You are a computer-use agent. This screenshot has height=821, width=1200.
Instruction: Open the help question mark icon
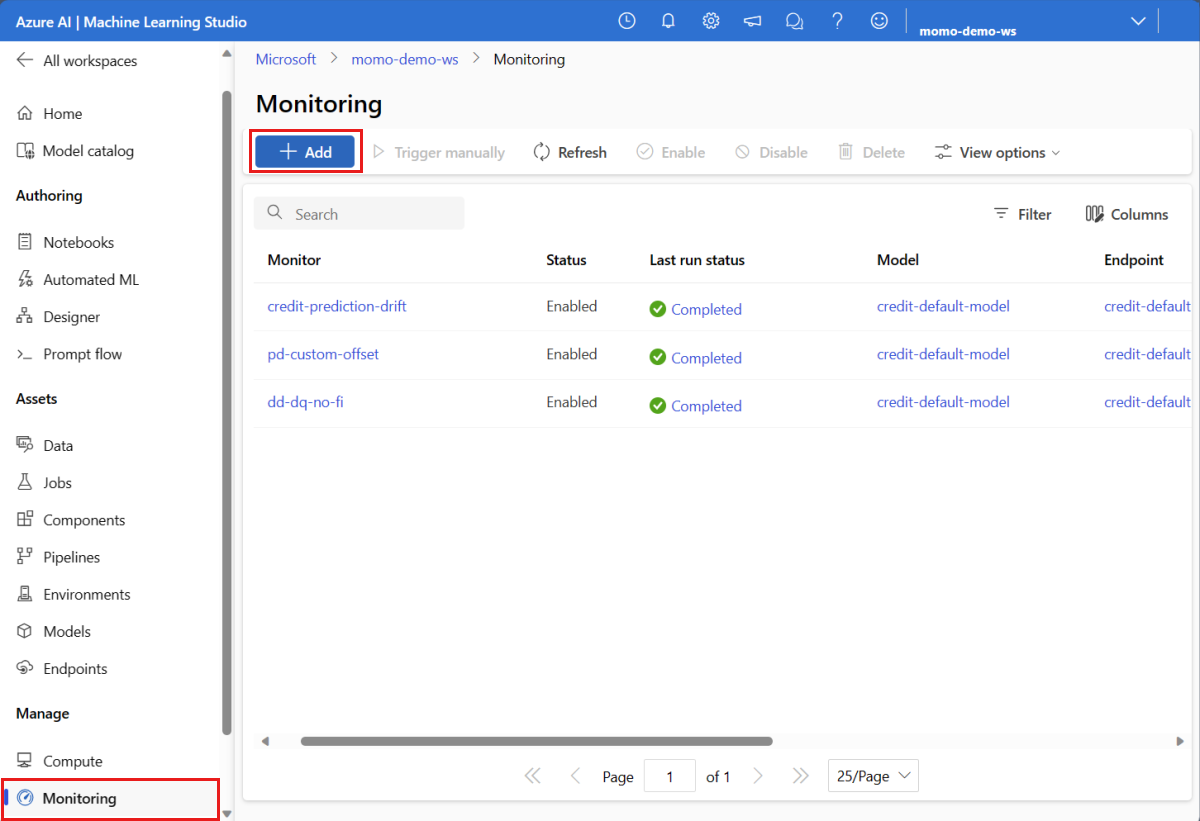click(x=837, y=21)
